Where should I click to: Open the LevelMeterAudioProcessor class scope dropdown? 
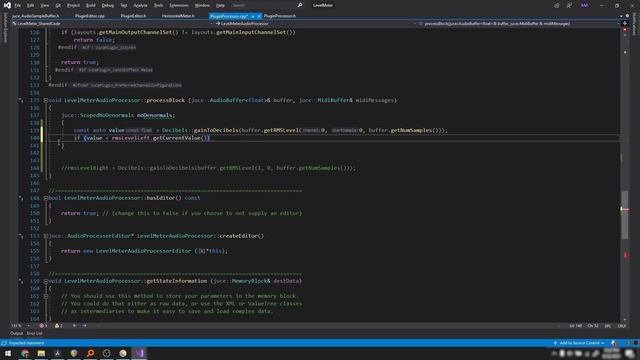coord(314,24)
